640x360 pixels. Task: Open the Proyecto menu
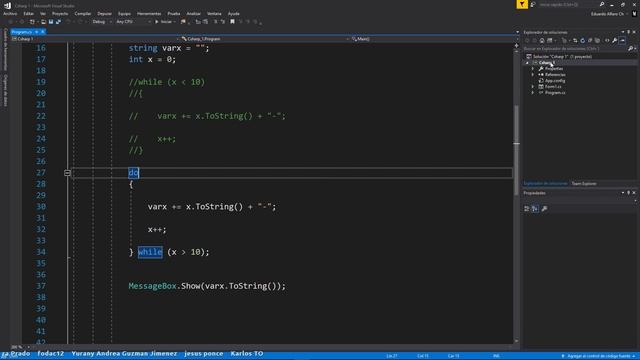pyautogui.click(x=60, y=13)
